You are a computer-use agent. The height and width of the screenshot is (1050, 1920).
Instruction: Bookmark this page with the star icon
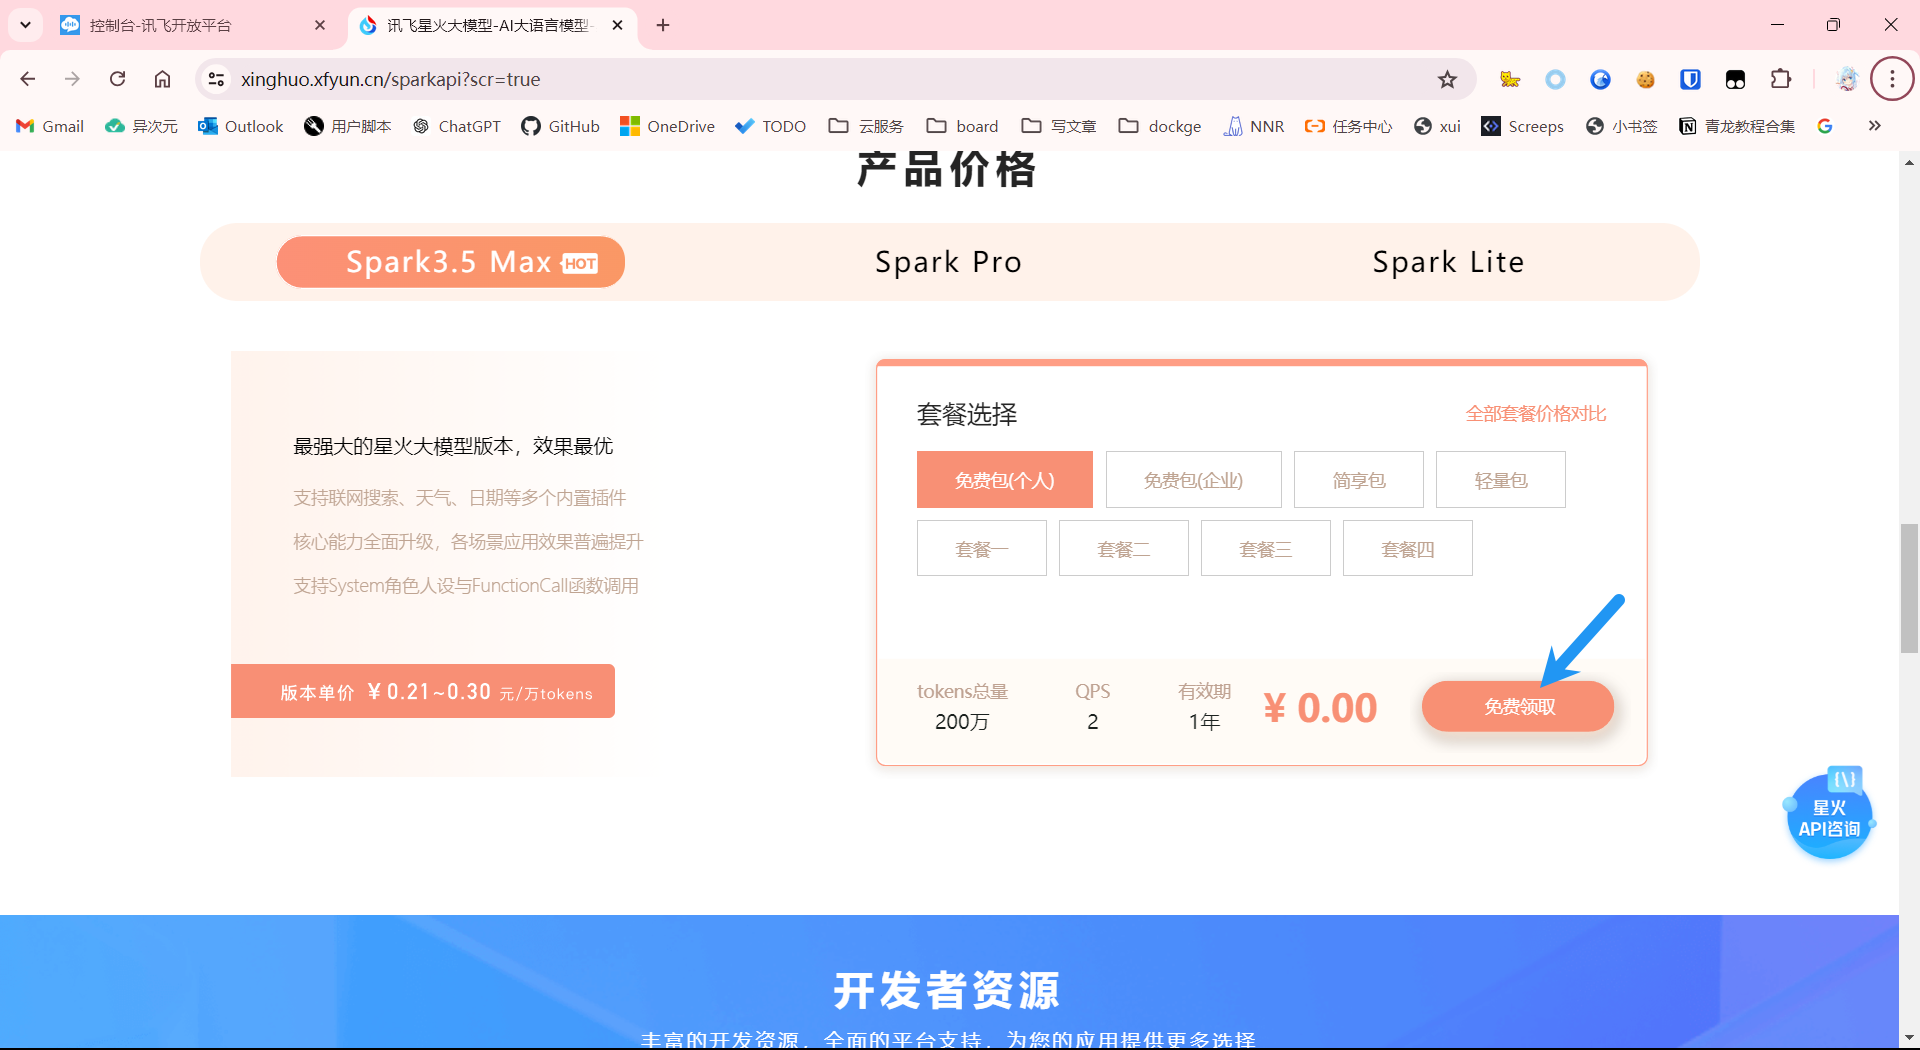(x=1447, y=80)
